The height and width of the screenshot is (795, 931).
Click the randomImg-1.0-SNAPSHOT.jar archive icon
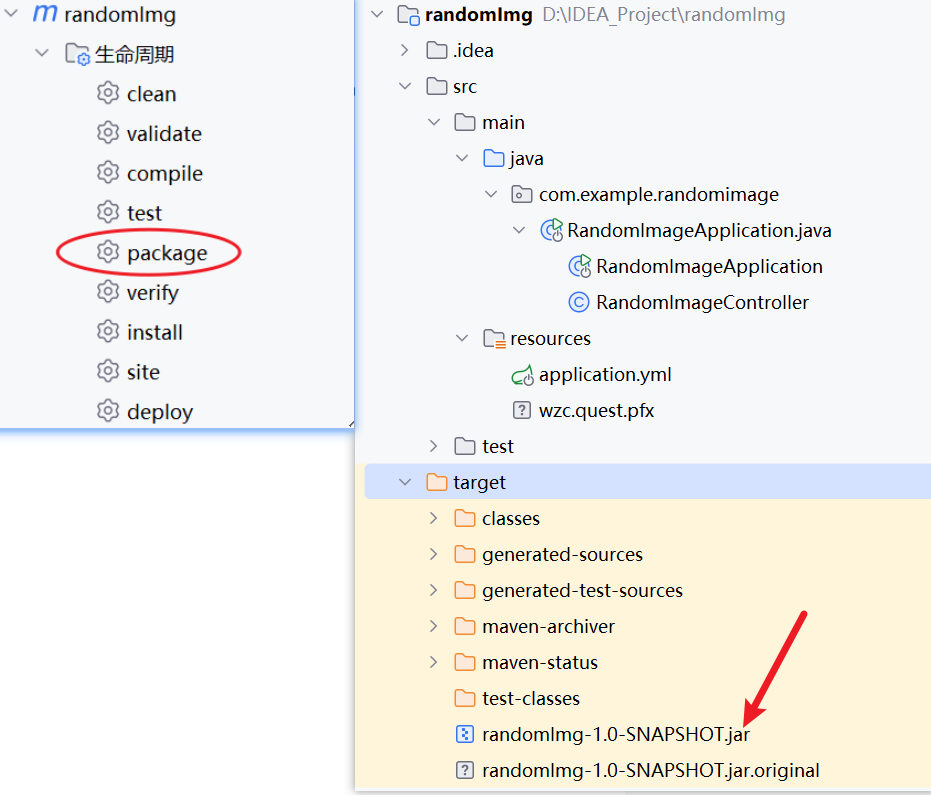point(464,734)
